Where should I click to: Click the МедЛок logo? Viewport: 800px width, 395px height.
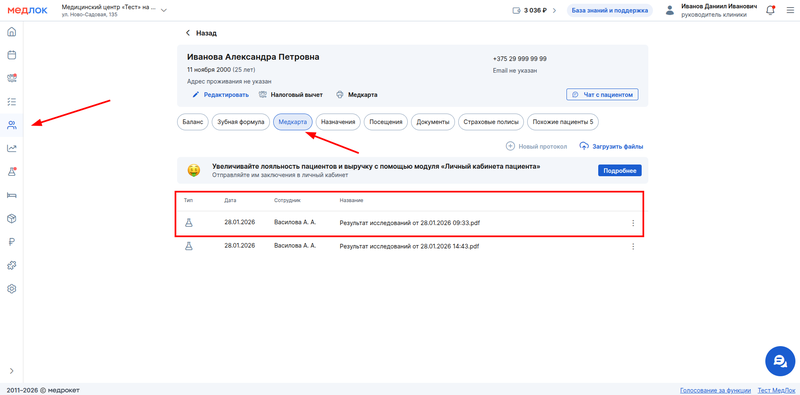pyautogui.click(x=28, y=10)
